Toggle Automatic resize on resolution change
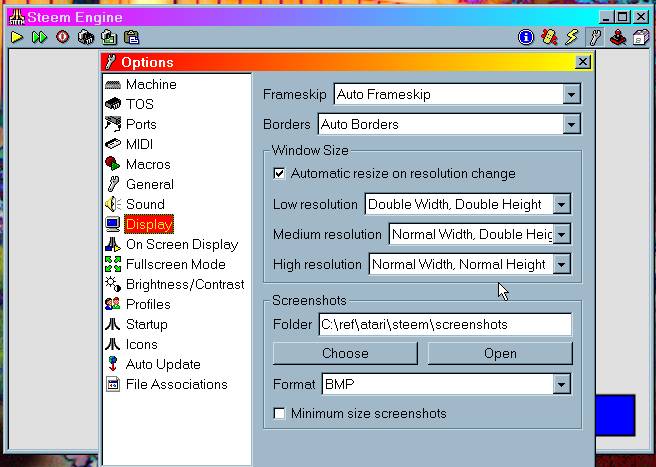656x467 pixels. [x=279, y=174]
